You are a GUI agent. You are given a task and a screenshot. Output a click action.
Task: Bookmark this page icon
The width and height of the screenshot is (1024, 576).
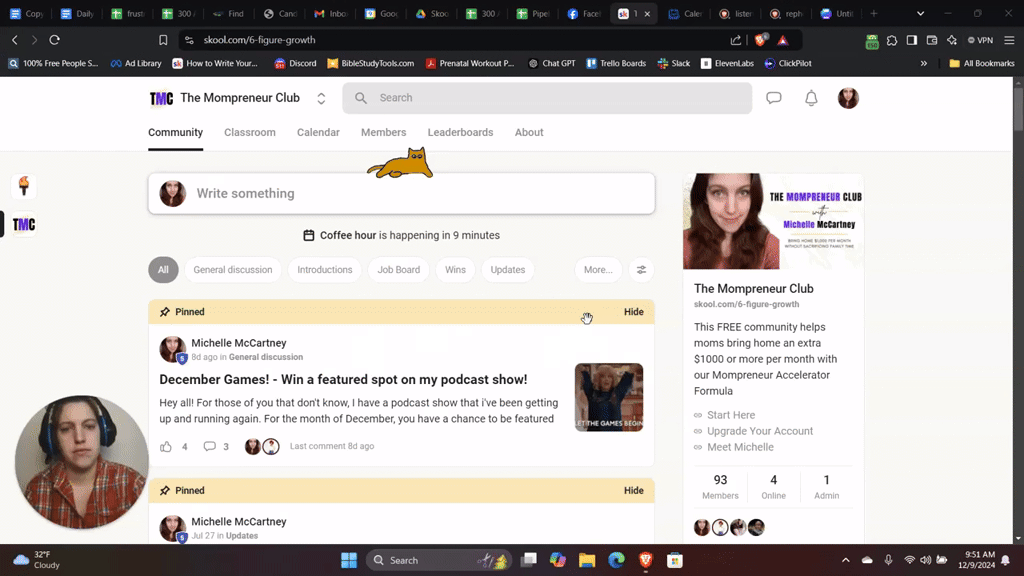[163, 40]
